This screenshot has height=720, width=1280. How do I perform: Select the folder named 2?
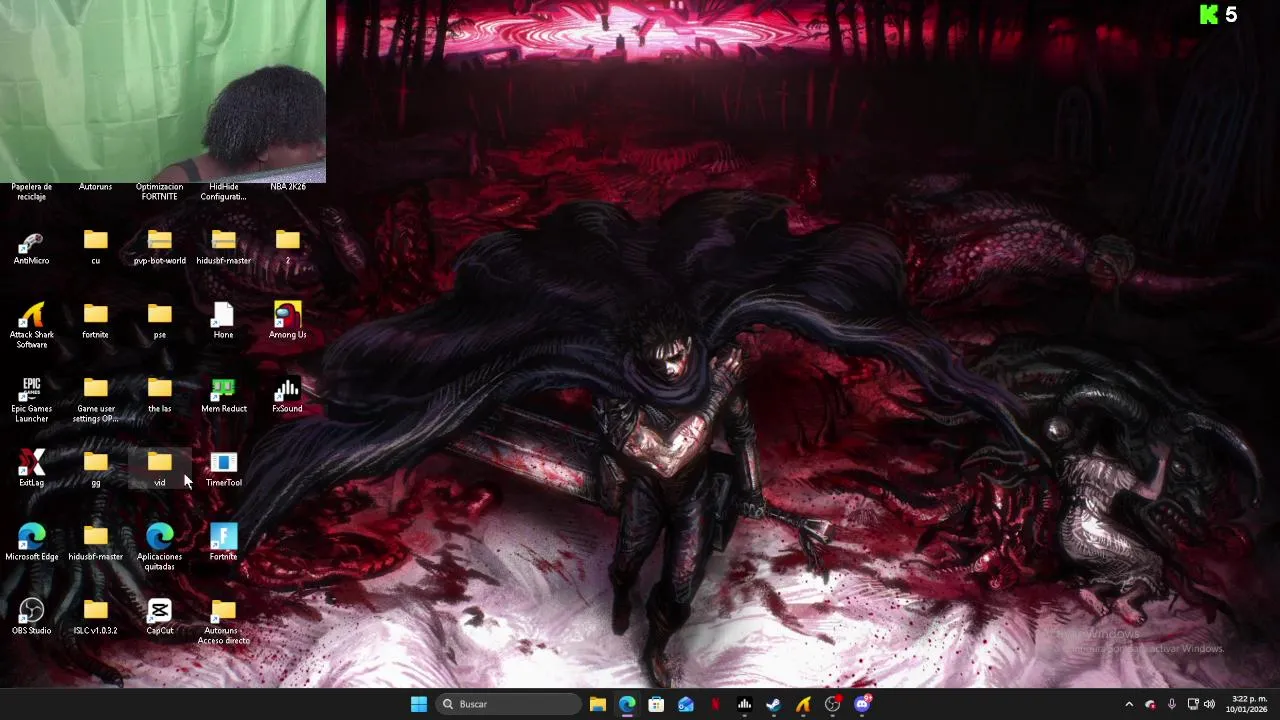(x=287, y=247)
